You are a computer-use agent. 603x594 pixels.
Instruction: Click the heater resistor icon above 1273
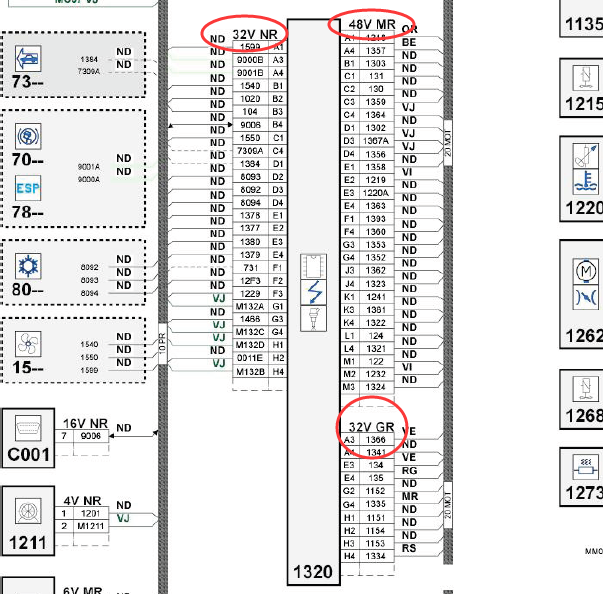(586, 467)
